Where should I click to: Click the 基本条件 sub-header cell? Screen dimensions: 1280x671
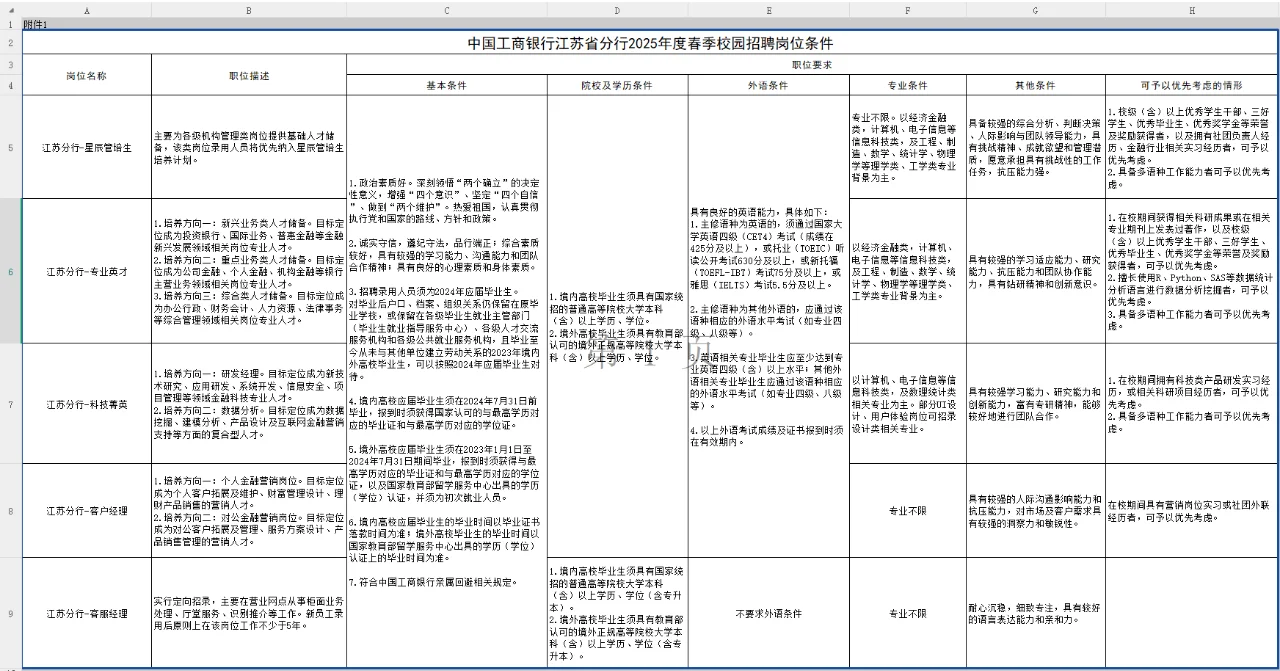coord(447,85)
